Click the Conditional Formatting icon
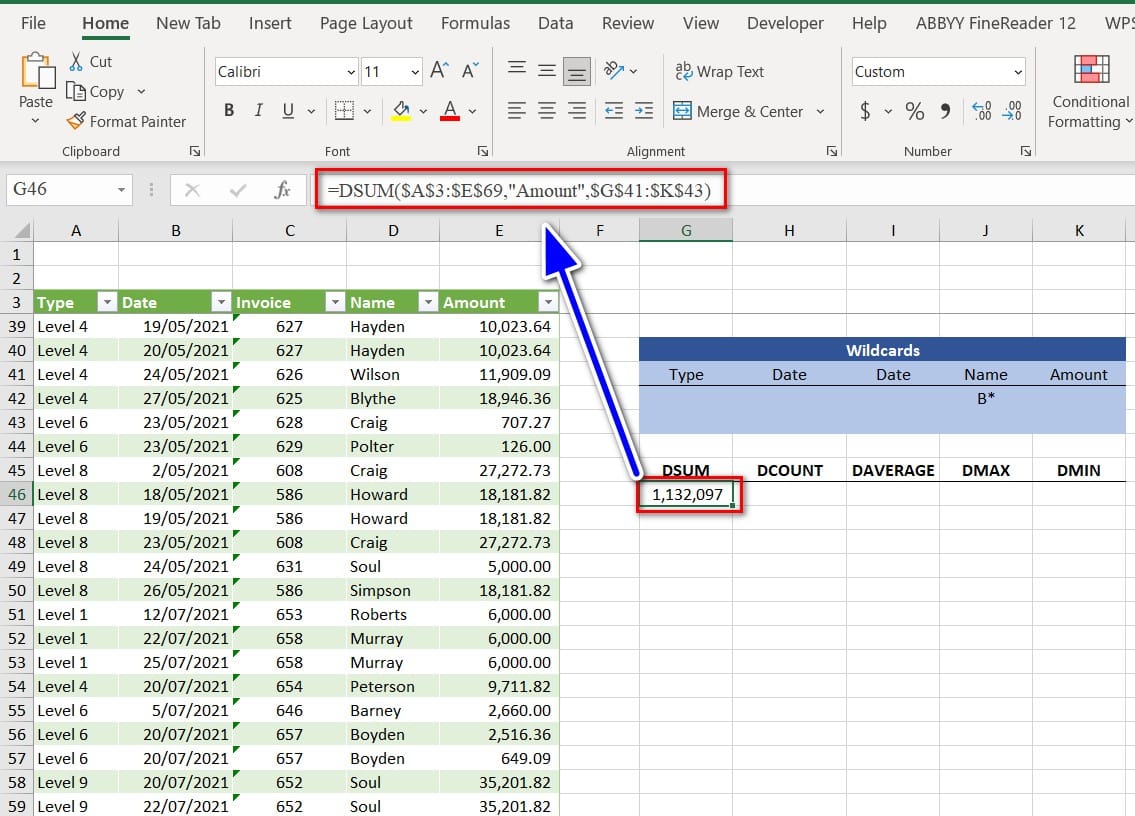The width and height of the screenshot is (1135, 816). 1091,70
